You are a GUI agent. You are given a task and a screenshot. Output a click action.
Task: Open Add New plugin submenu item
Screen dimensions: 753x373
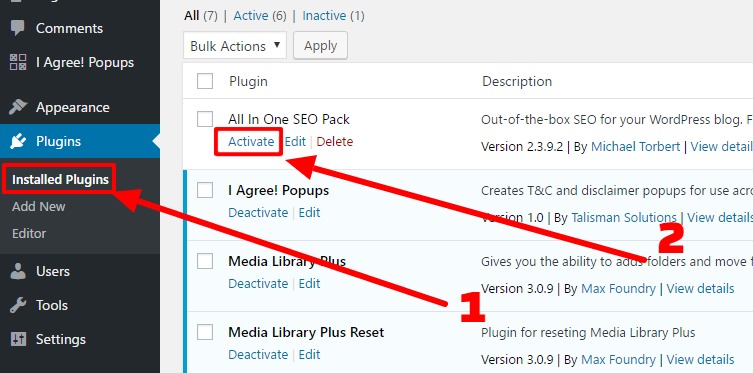tap(38, 206)
